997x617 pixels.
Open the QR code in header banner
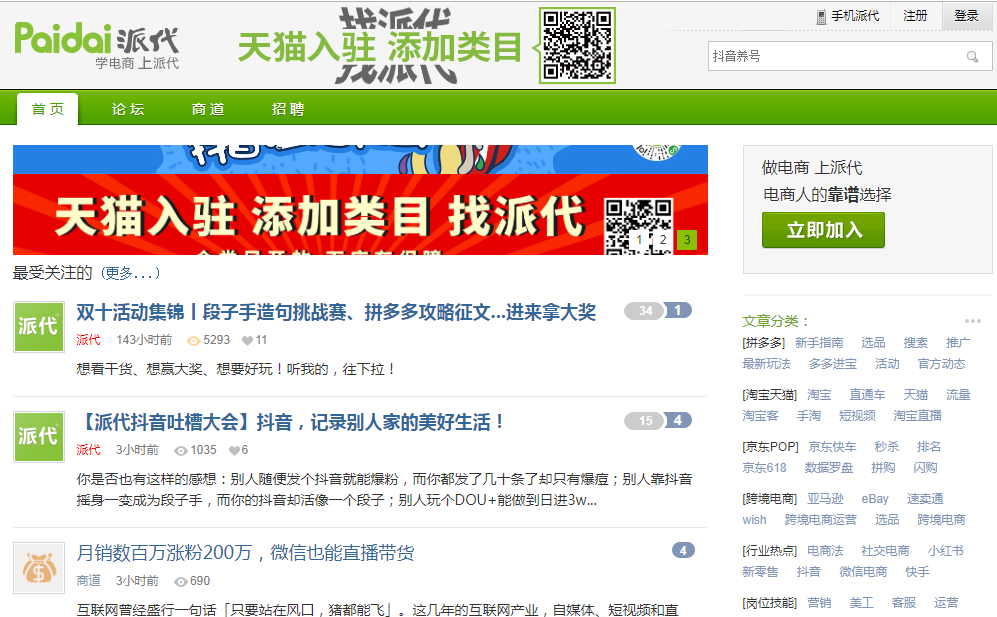click(577, 45)
